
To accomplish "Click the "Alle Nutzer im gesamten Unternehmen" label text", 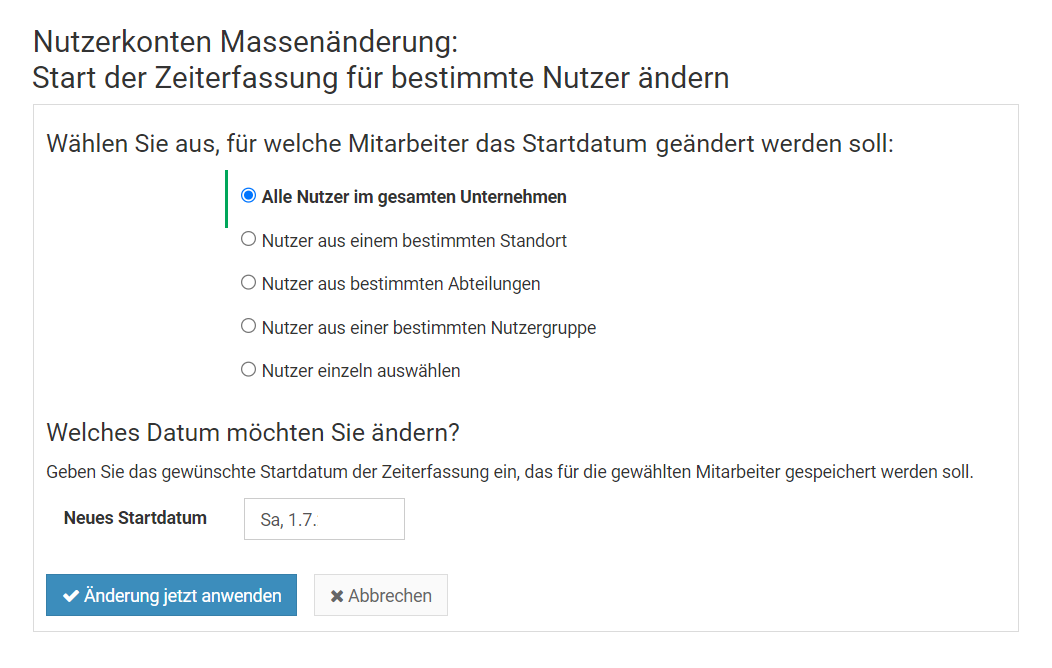I will (414, 197).
